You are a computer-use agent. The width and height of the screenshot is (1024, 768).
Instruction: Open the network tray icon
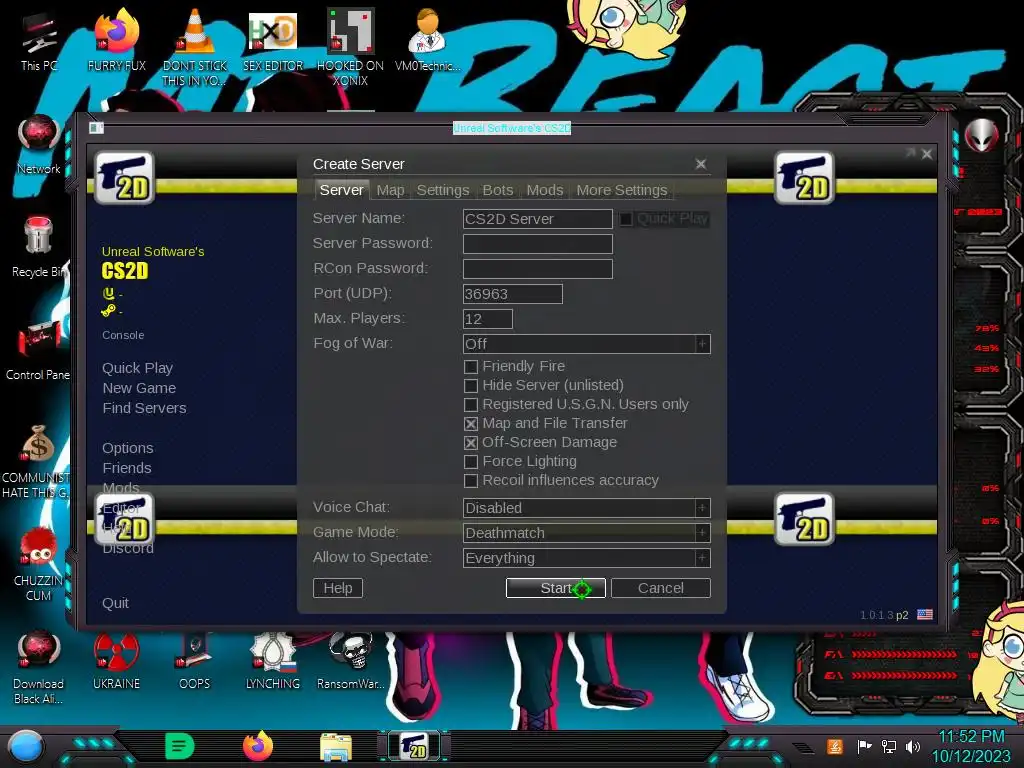889,746
